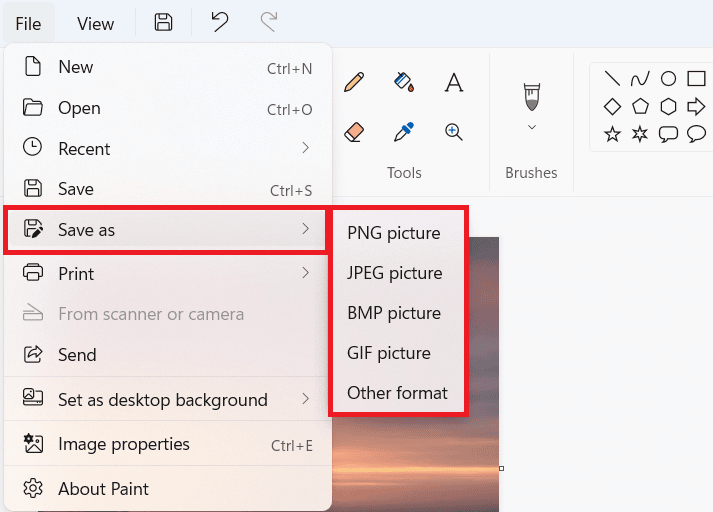Pick the Oval callout shape
Viewport: 713px width, 512px height.
pyautogui.click(x=696, y=135)
